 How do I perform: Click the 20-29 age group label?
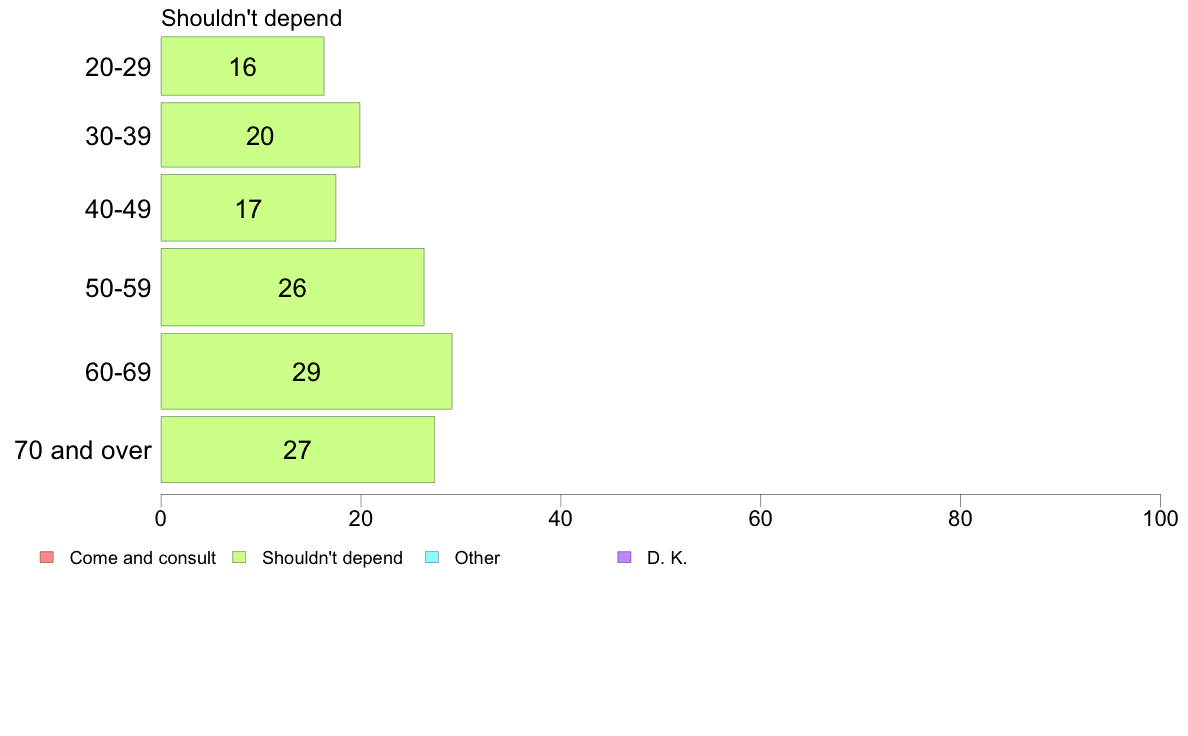(x=118, y=67)
